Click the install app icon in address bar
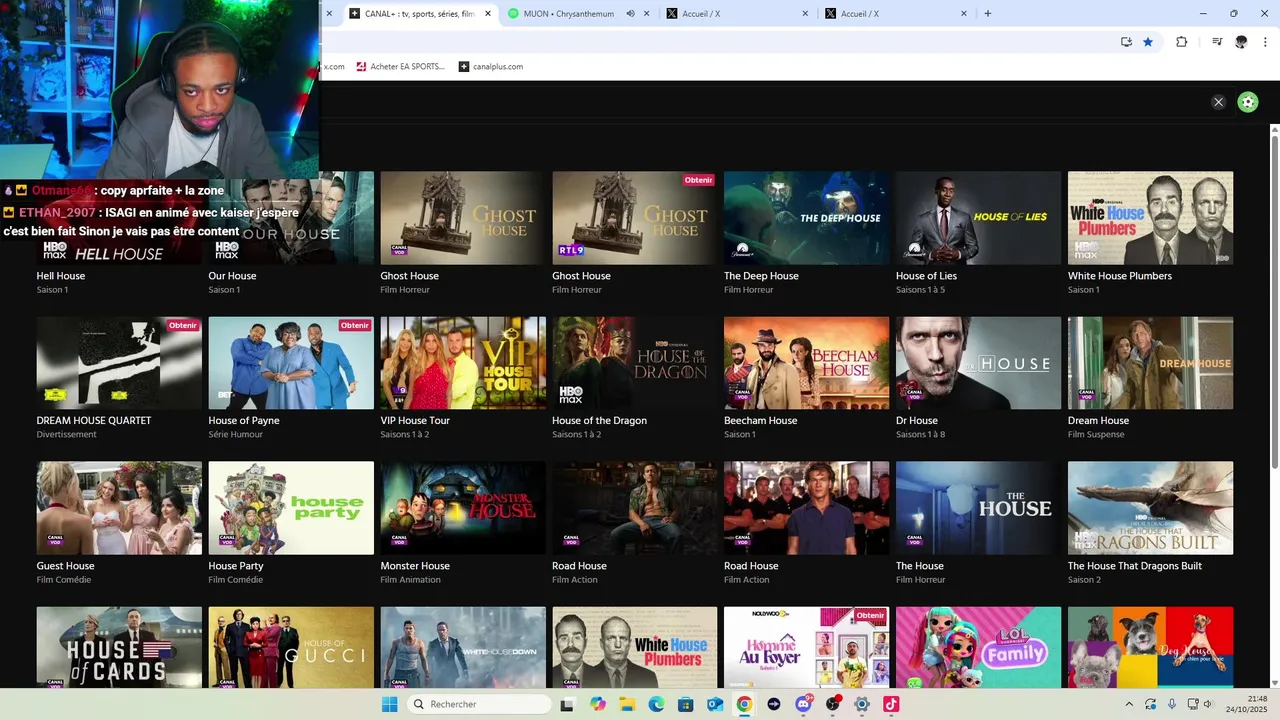 tap(1126, 42)
